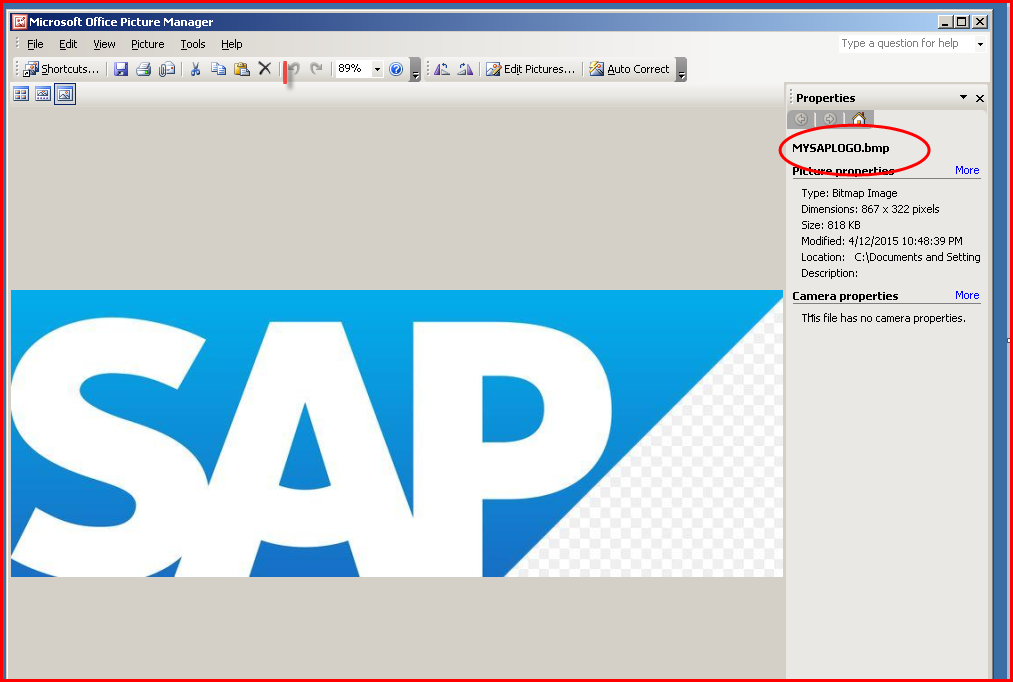Image resolution: width=1013 pixels, height=682 pixels.
Task: Click More next to Picture properties
Action: 966,170
